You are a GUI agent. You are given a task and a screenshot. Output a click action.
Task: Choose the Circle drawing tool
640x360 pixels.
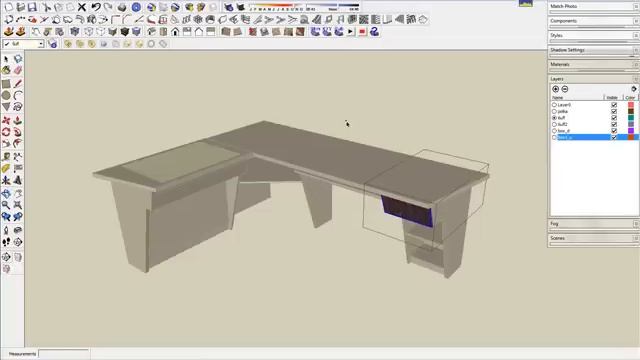point(6,96)
